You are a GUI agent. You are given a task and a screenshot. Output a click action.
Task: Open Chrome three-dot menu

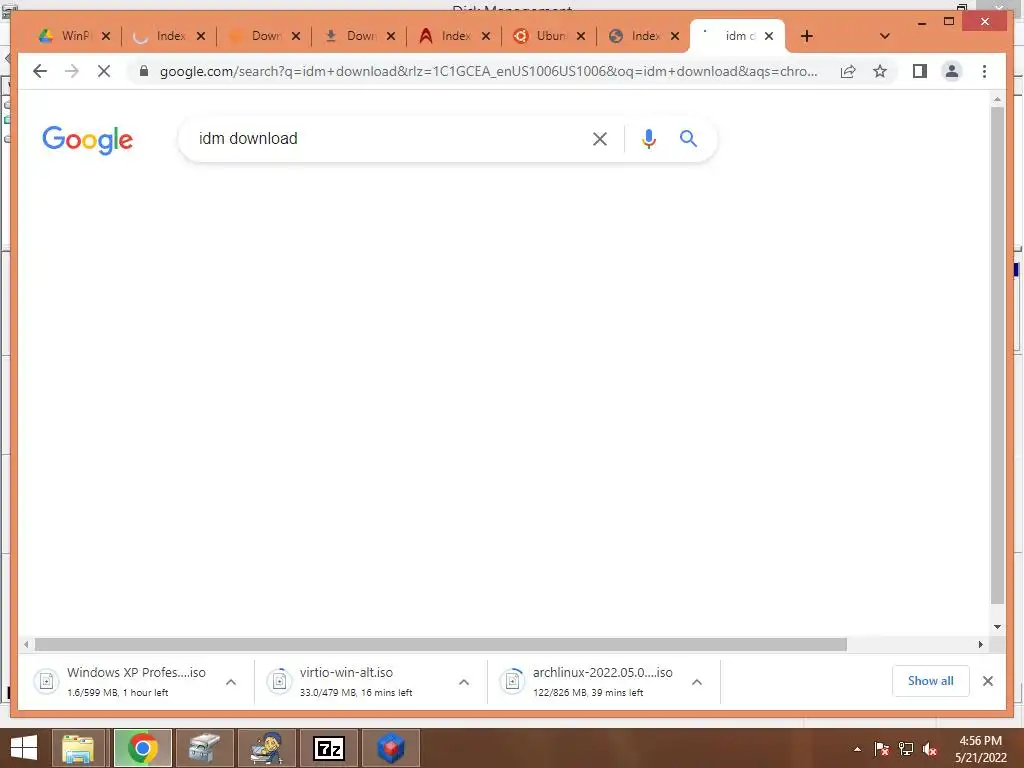click(x=984, y=71)
